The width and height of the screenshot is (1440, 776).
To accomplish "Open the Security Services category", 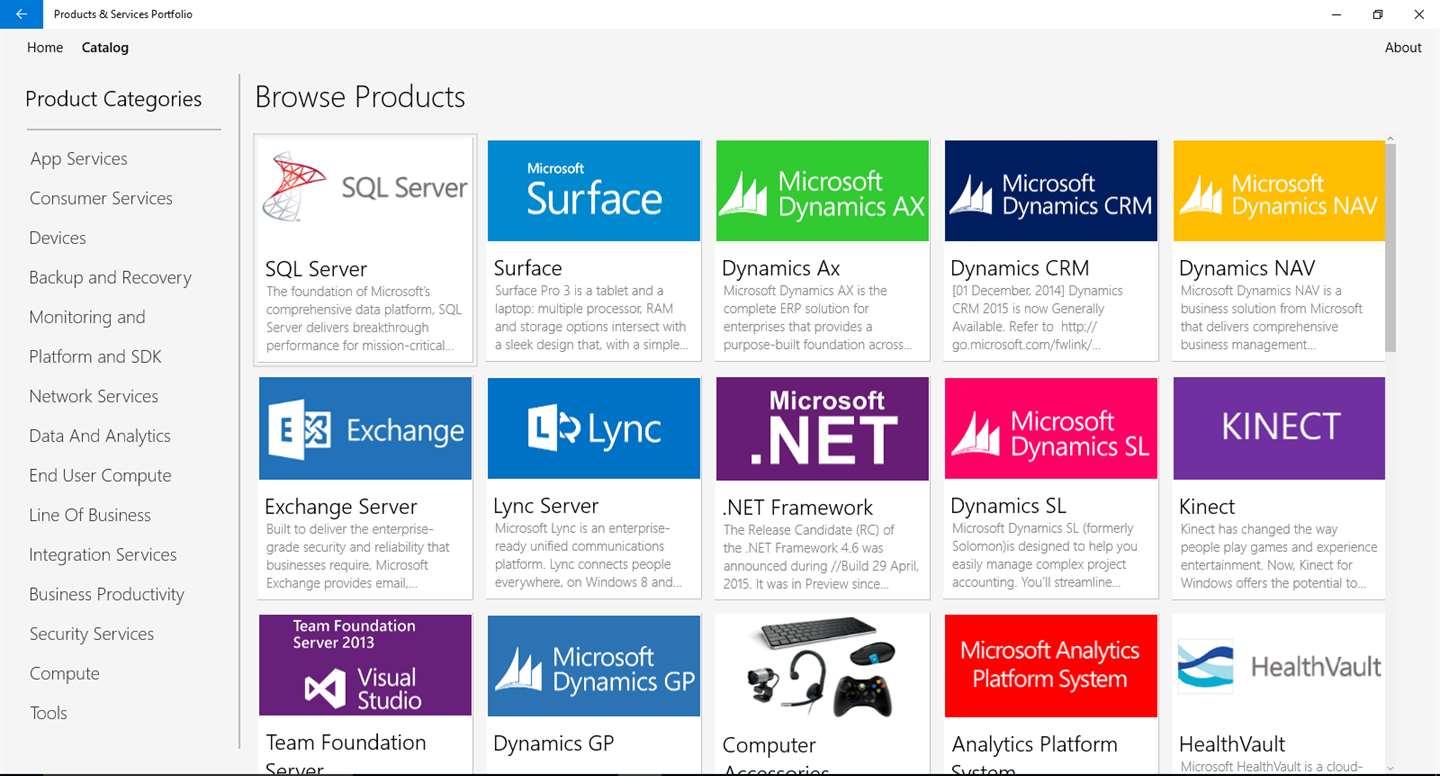I will [92, 634].
